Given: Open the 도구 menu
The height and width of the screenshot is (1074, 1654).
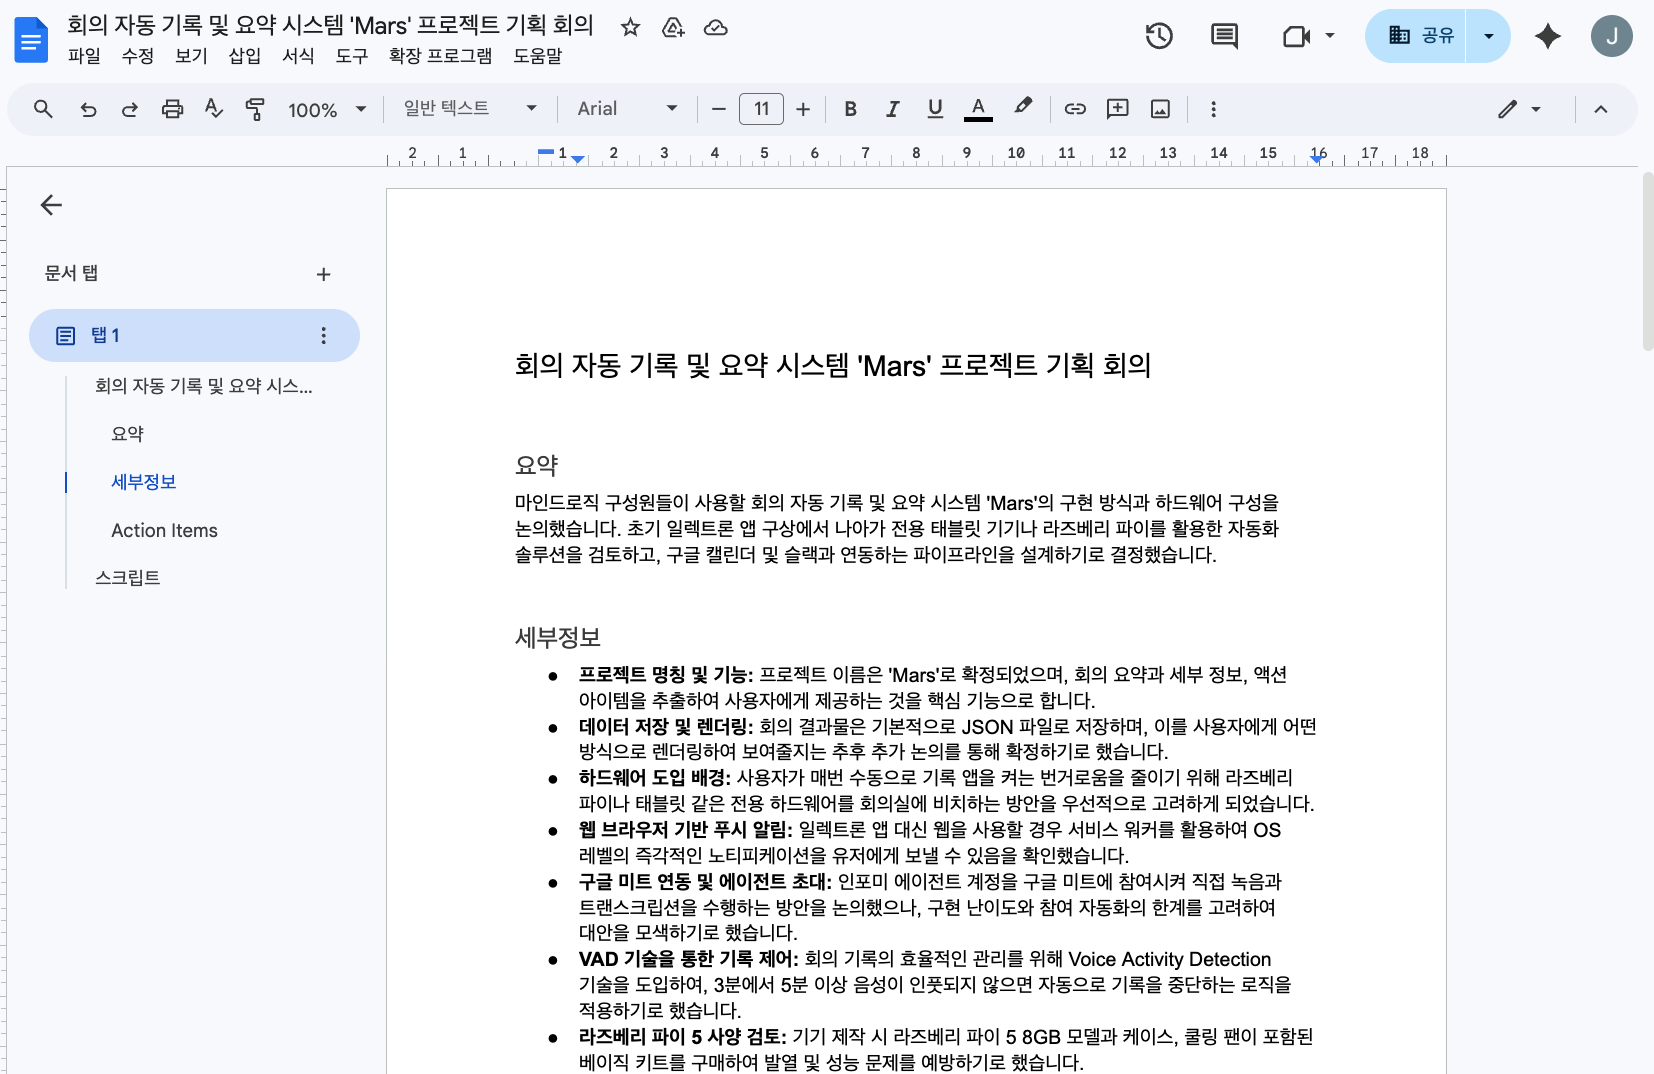Looking at the screenshot, I should [352, 56].
